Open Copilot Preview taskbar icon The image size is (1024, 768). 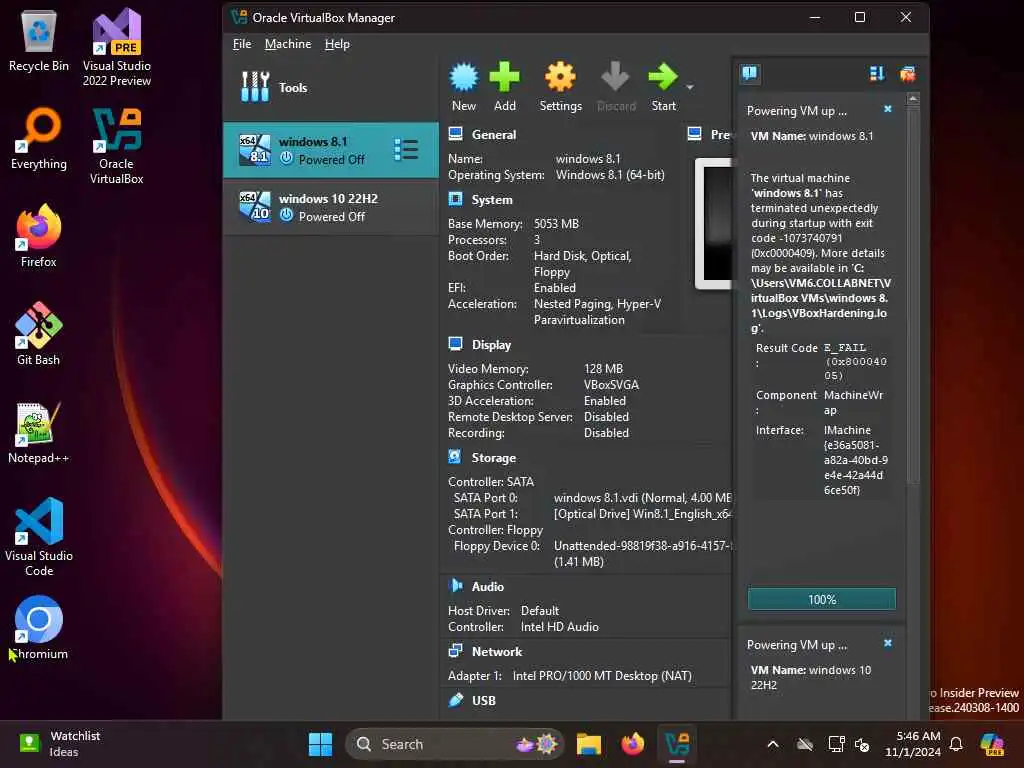pos(992,744)
